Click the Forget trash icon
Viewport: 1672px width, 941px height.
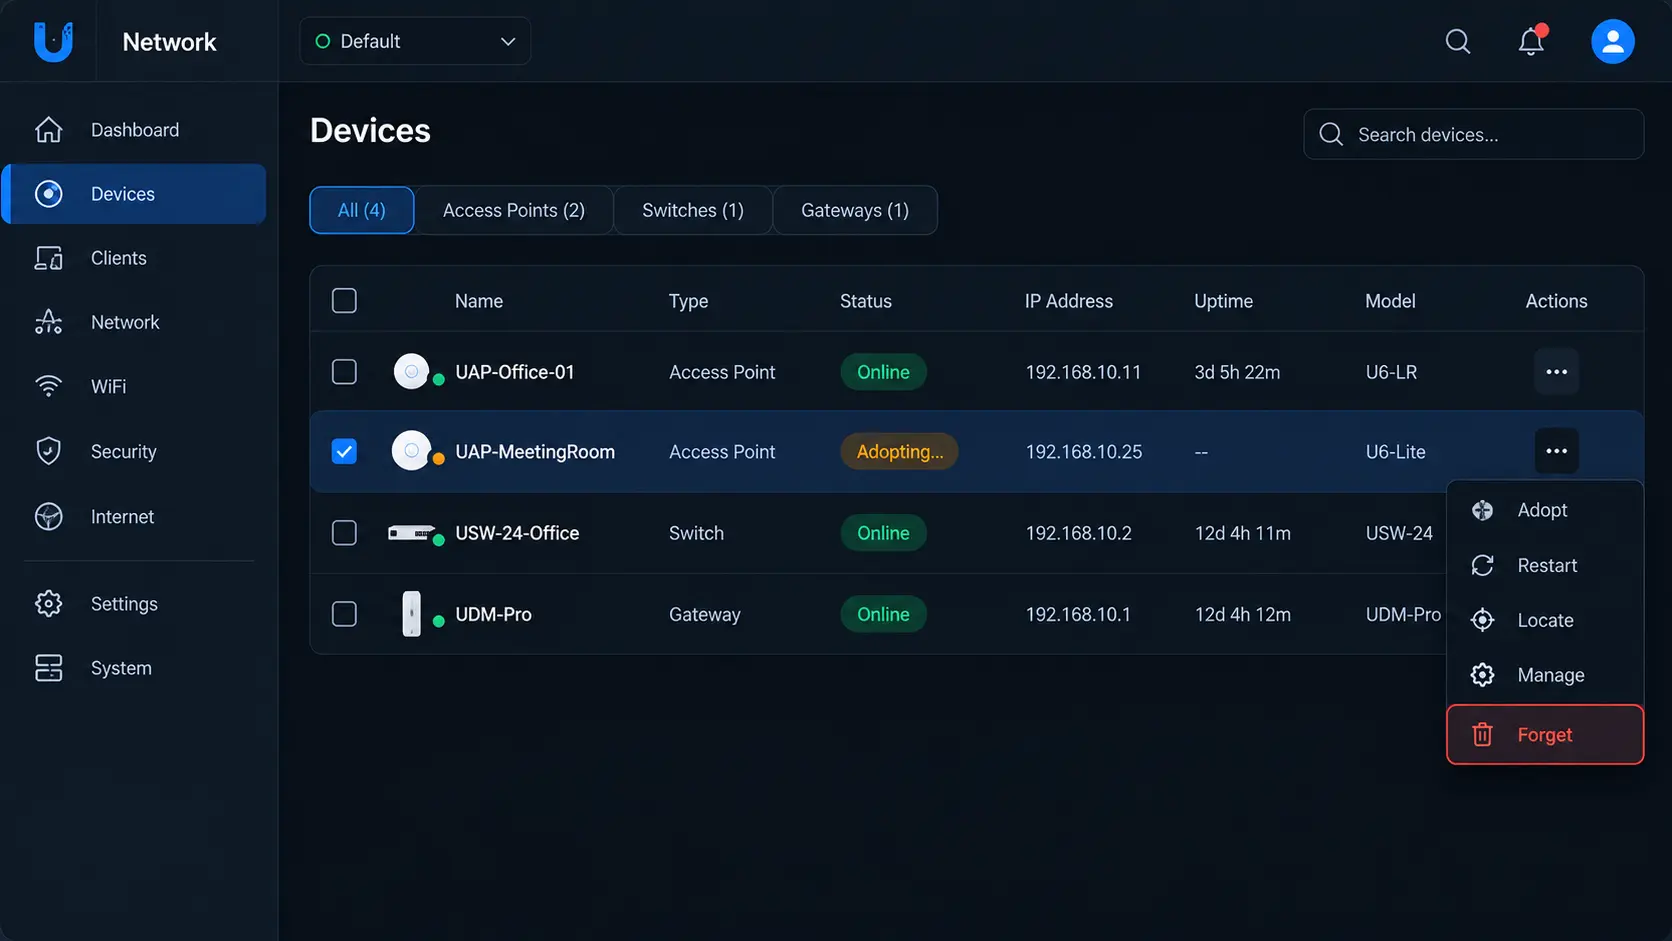(x=1482, y=735)
